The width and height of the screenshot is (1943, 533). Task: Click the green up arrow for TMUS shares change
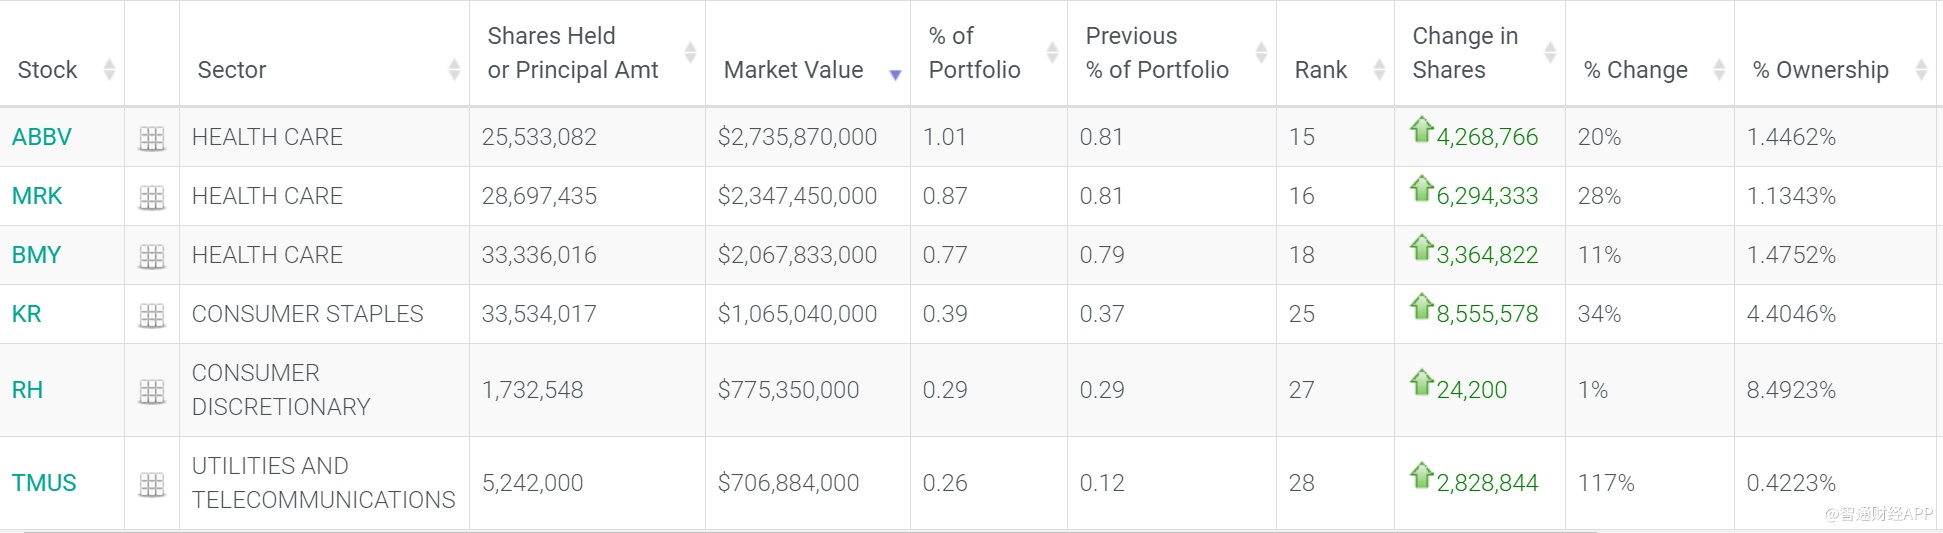click(x=1422, y=475)
